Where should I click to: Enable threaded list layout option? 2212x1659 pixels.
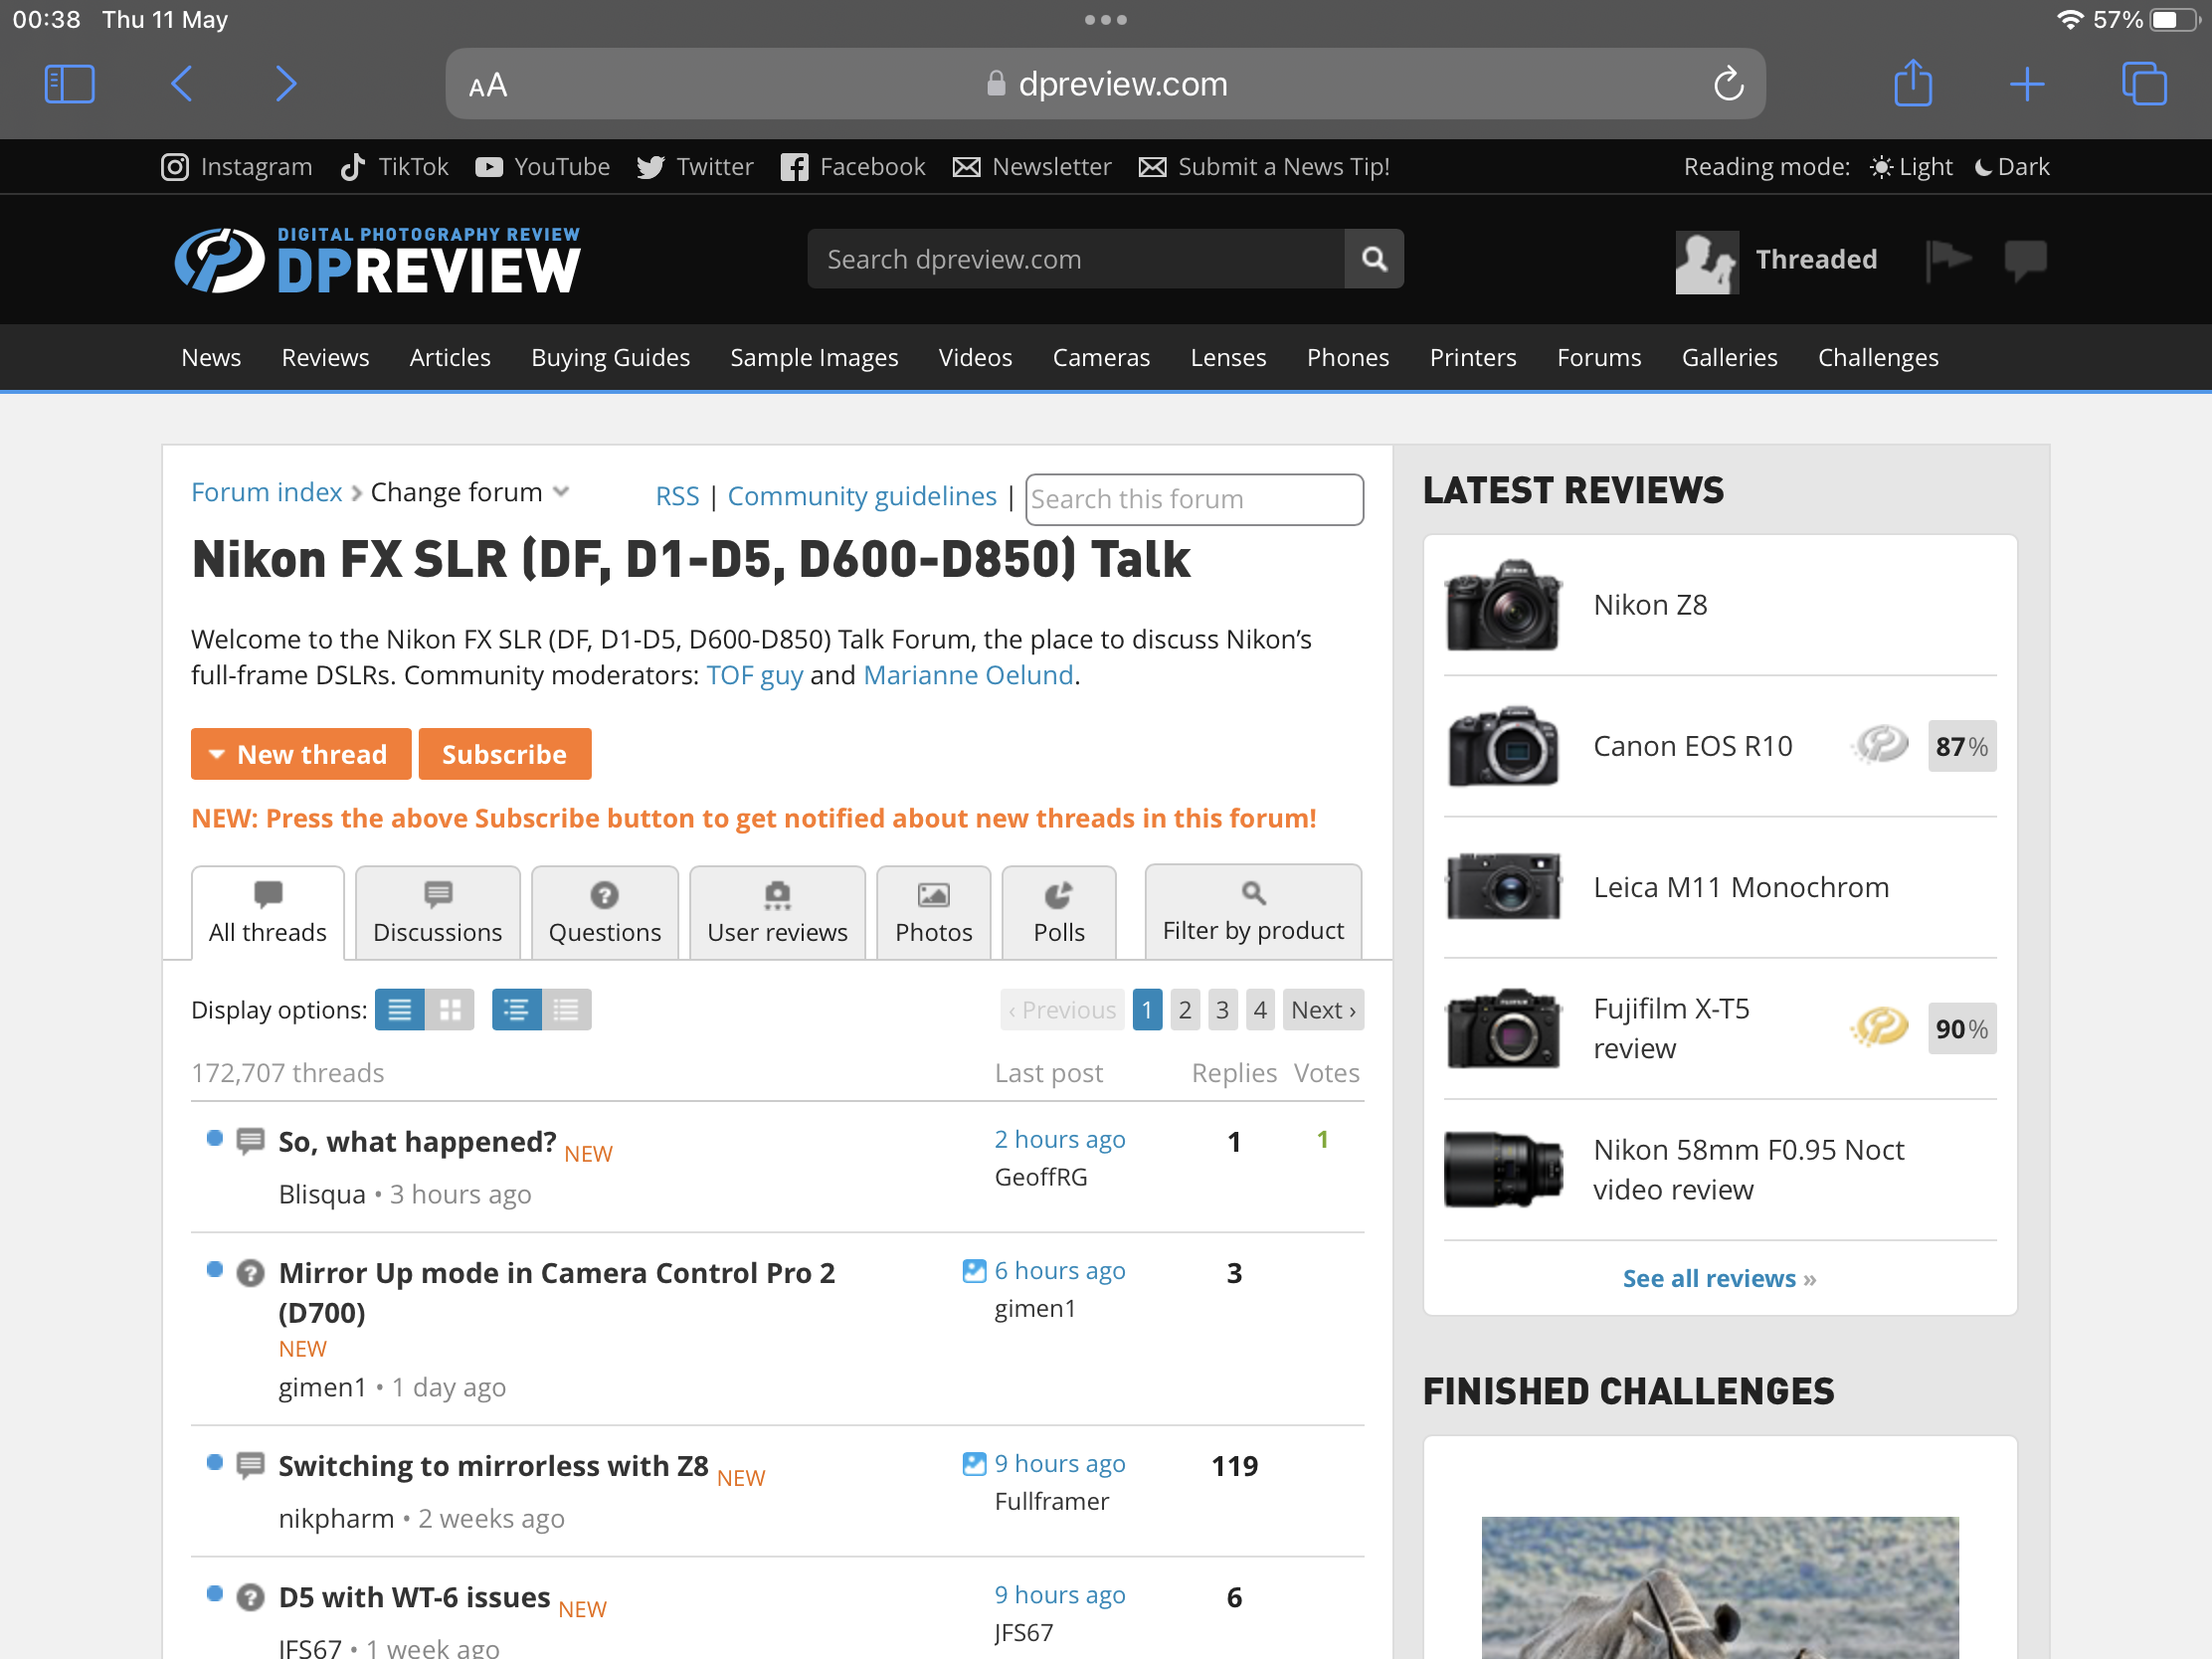point(516,1010)
